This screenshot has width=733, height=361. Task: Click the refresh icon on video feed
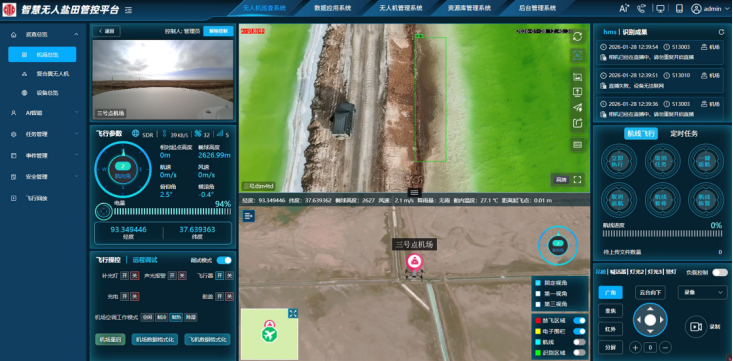(x=577, y=36)
